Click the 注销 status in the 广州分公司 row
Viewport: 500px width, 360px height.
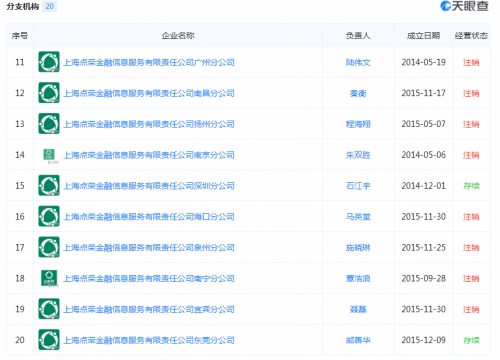pos(471,62)
